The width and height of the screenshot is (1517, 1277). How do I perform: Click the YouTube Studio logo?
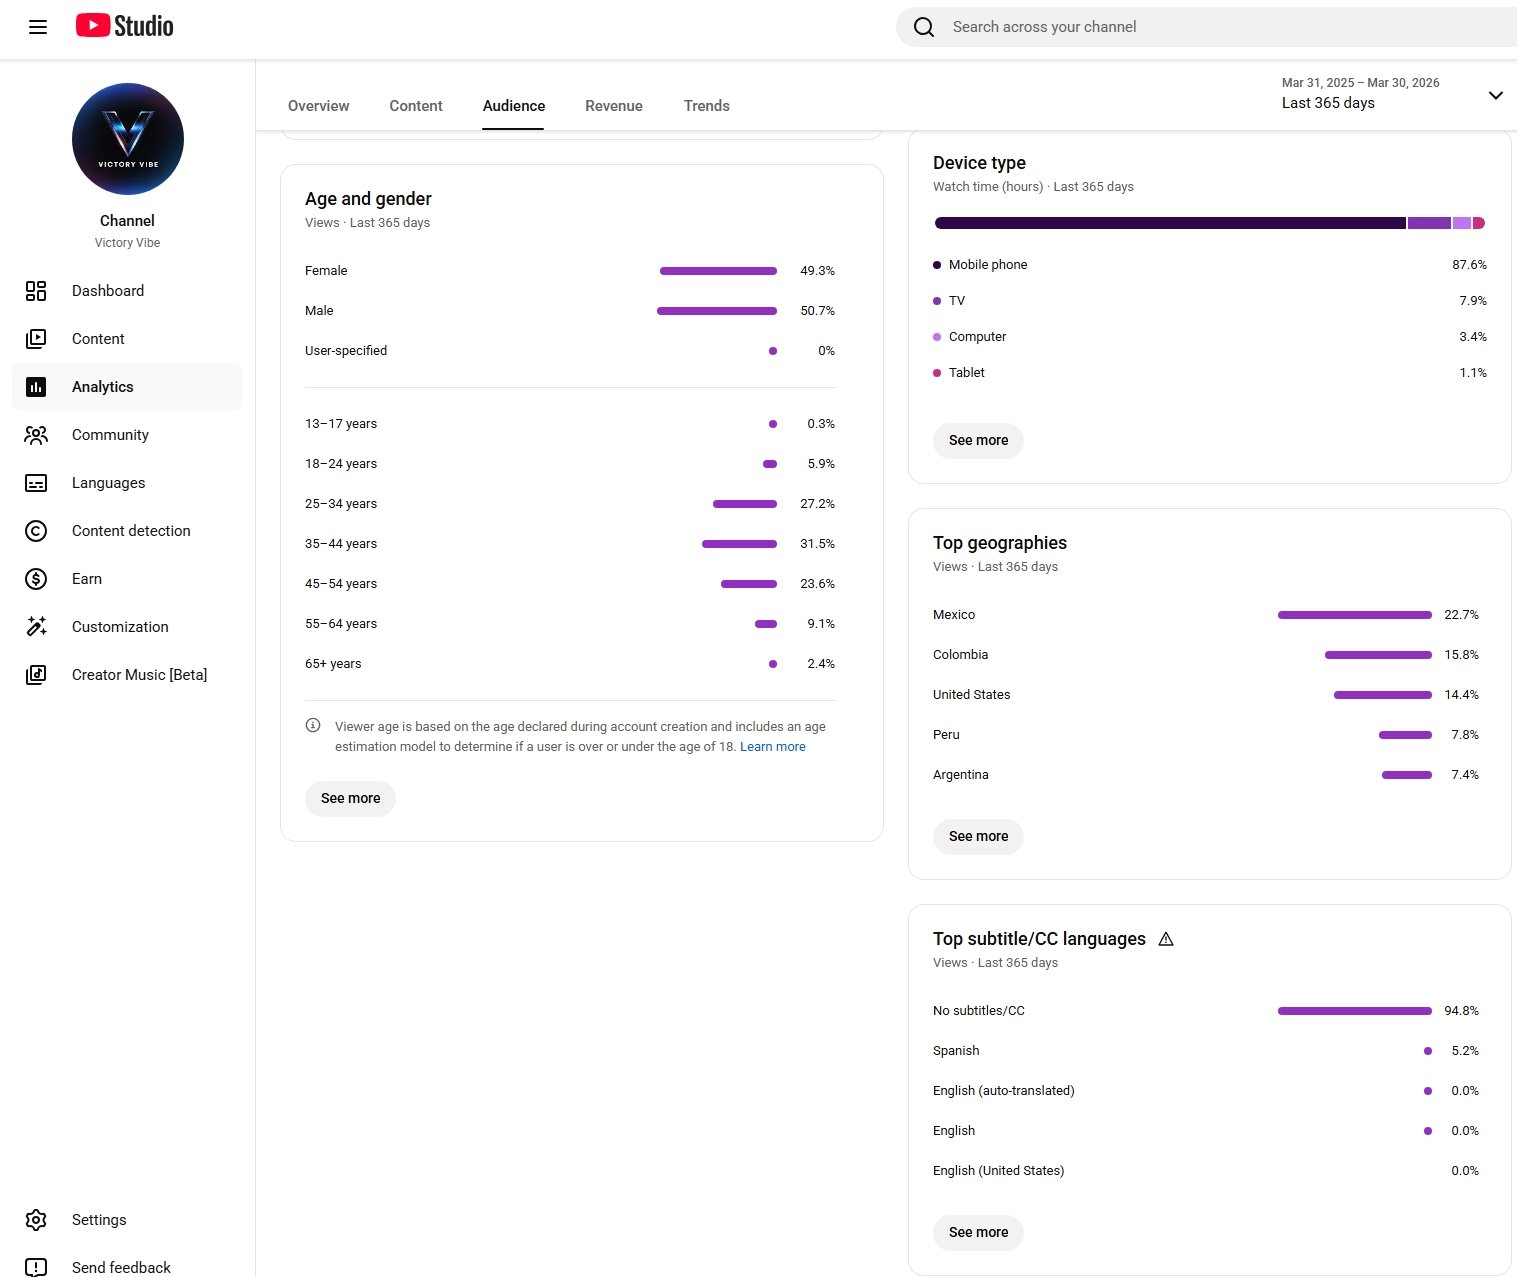[x=125, y=26]
